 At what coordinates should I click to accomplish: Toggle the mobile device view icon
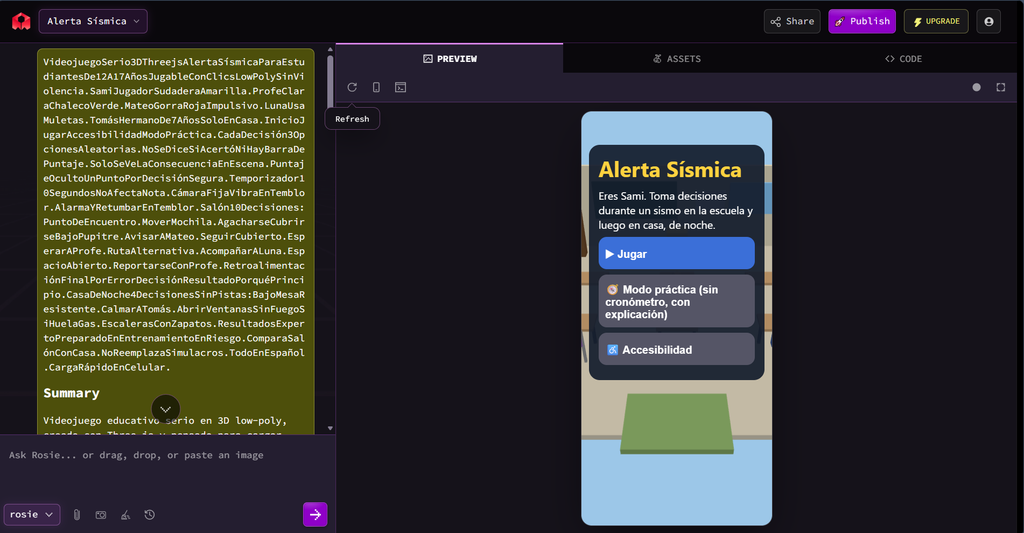[376, 88]
